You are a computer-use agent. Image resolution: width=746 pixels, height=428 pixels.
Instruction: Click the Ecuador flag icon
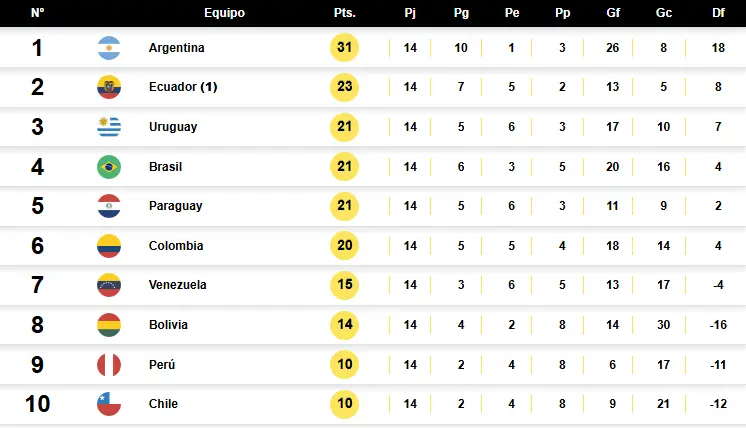(x=109, y=87)
